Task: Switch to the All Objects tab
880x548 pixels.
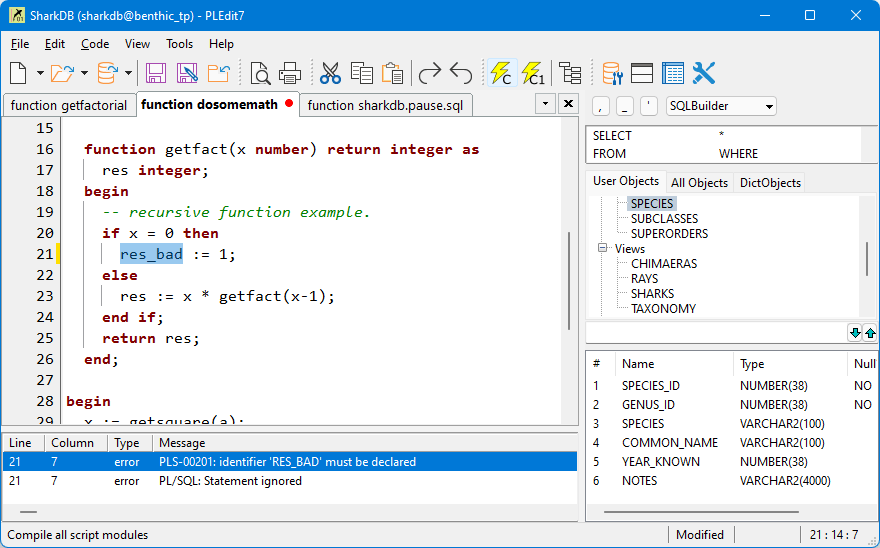Action: 699,183
